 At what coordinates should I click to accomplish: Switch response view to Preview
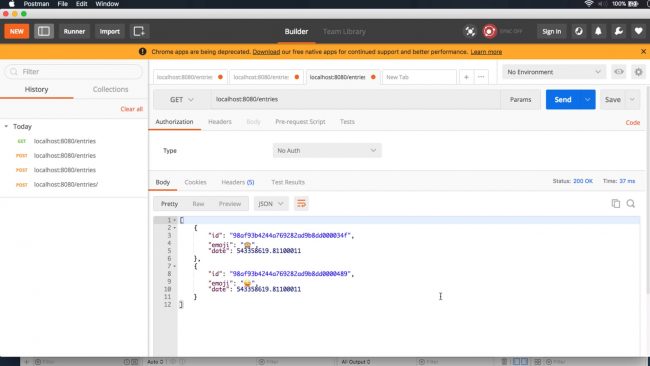230,204
